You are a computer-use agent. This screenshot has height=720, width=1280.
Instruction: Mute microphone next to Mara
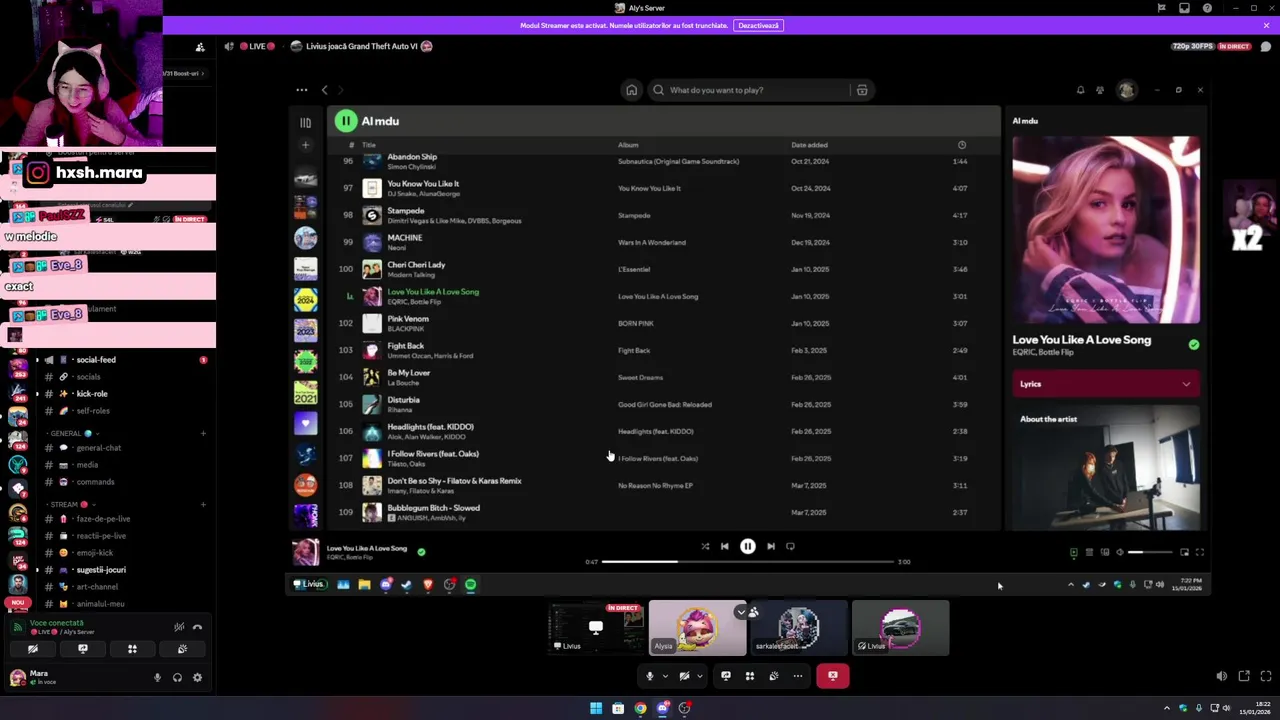[157, 678]
